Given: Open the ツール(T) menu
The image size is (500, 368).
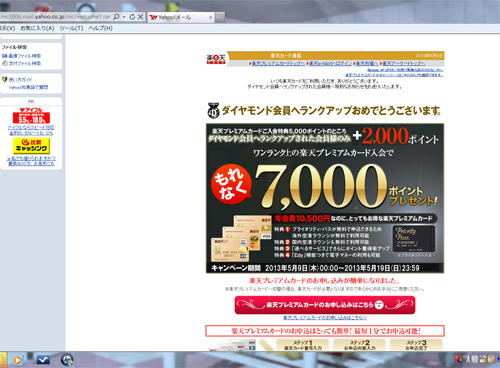Looking at the screenshot, I should pyautogui.click(x=71, y=28).
